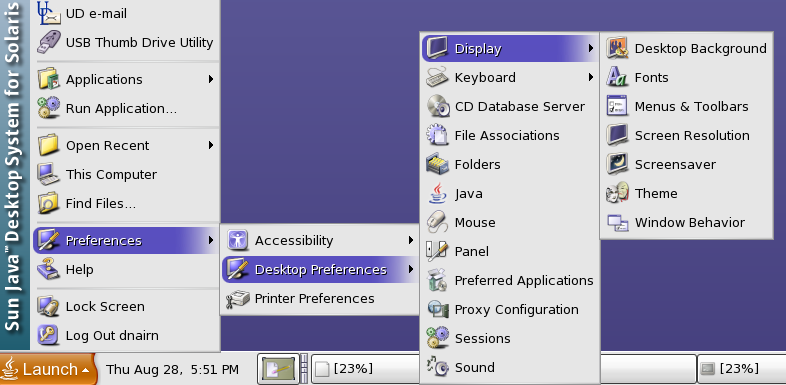The height and width of the screenshot is (385, 786).
Task: Select the Display menu entry
Action: pos(510,49)
